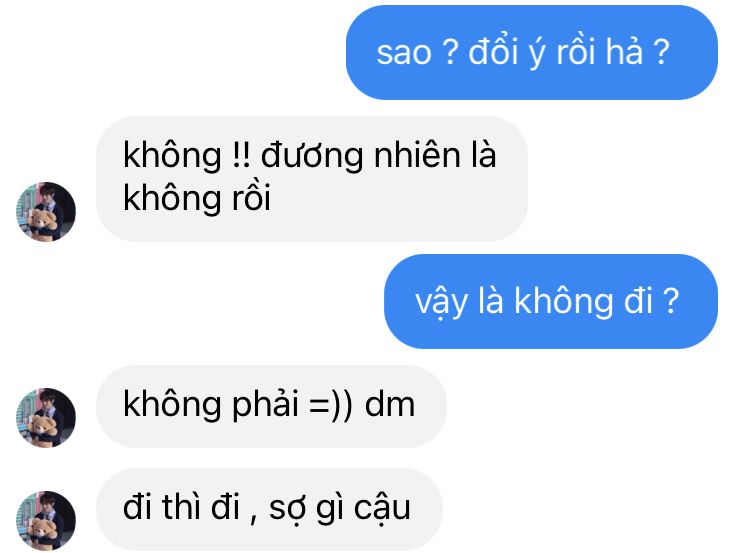The image size is (750, 553).
Task: Click the word "sao" in the top blue bubble
Action: (404, 53)
